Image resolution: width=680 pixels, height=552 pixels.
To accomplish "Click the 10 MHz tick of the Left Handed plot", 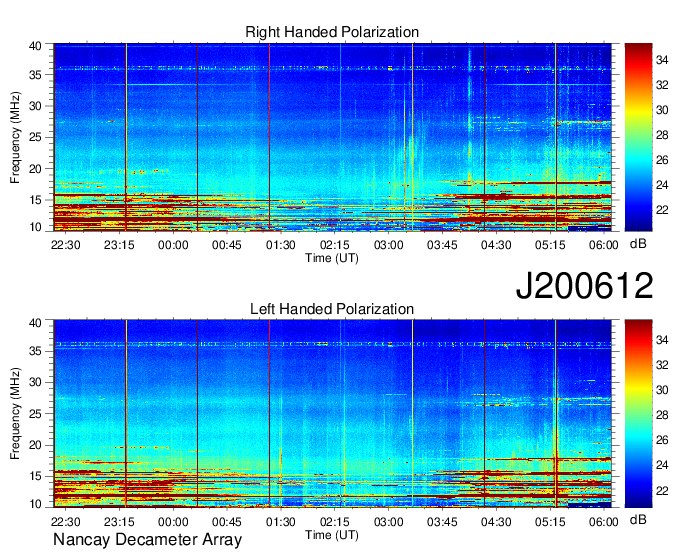I will click(35, 504).
